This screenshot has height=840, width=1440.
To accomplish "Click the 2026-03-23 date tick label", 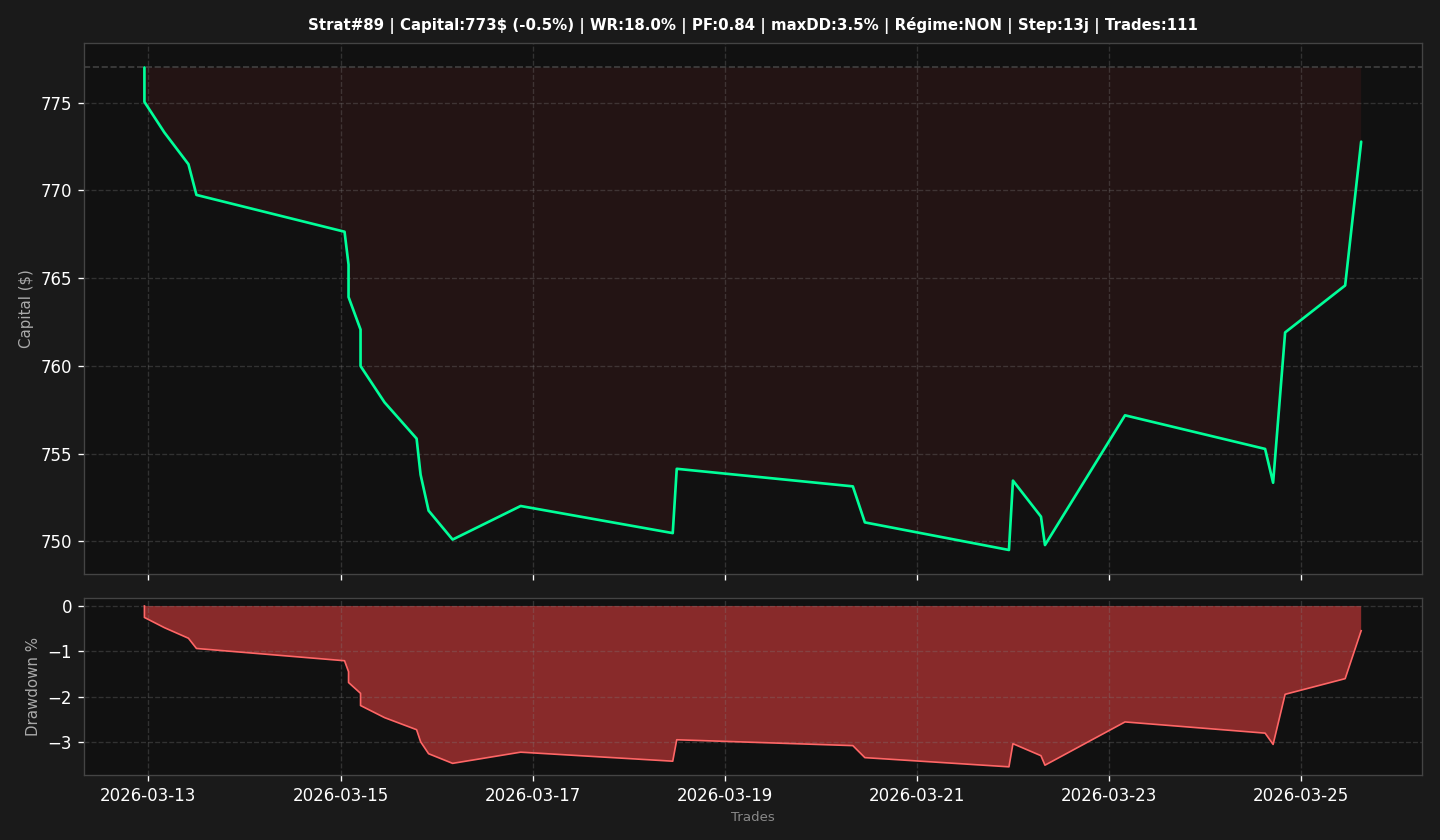I will (1109, 796).
